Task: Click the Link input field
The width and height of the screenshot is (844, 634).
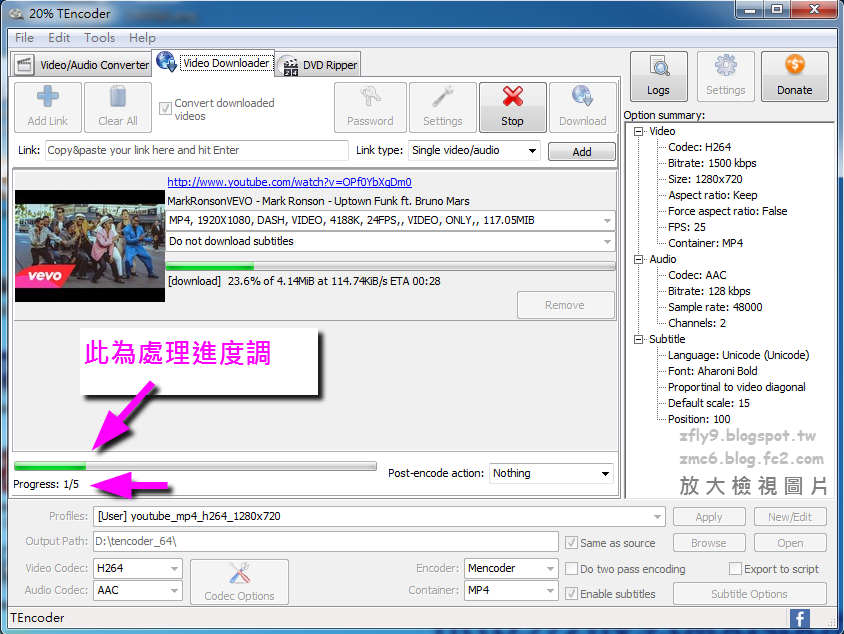Action: pyautogui.click(x=197, y=150)
